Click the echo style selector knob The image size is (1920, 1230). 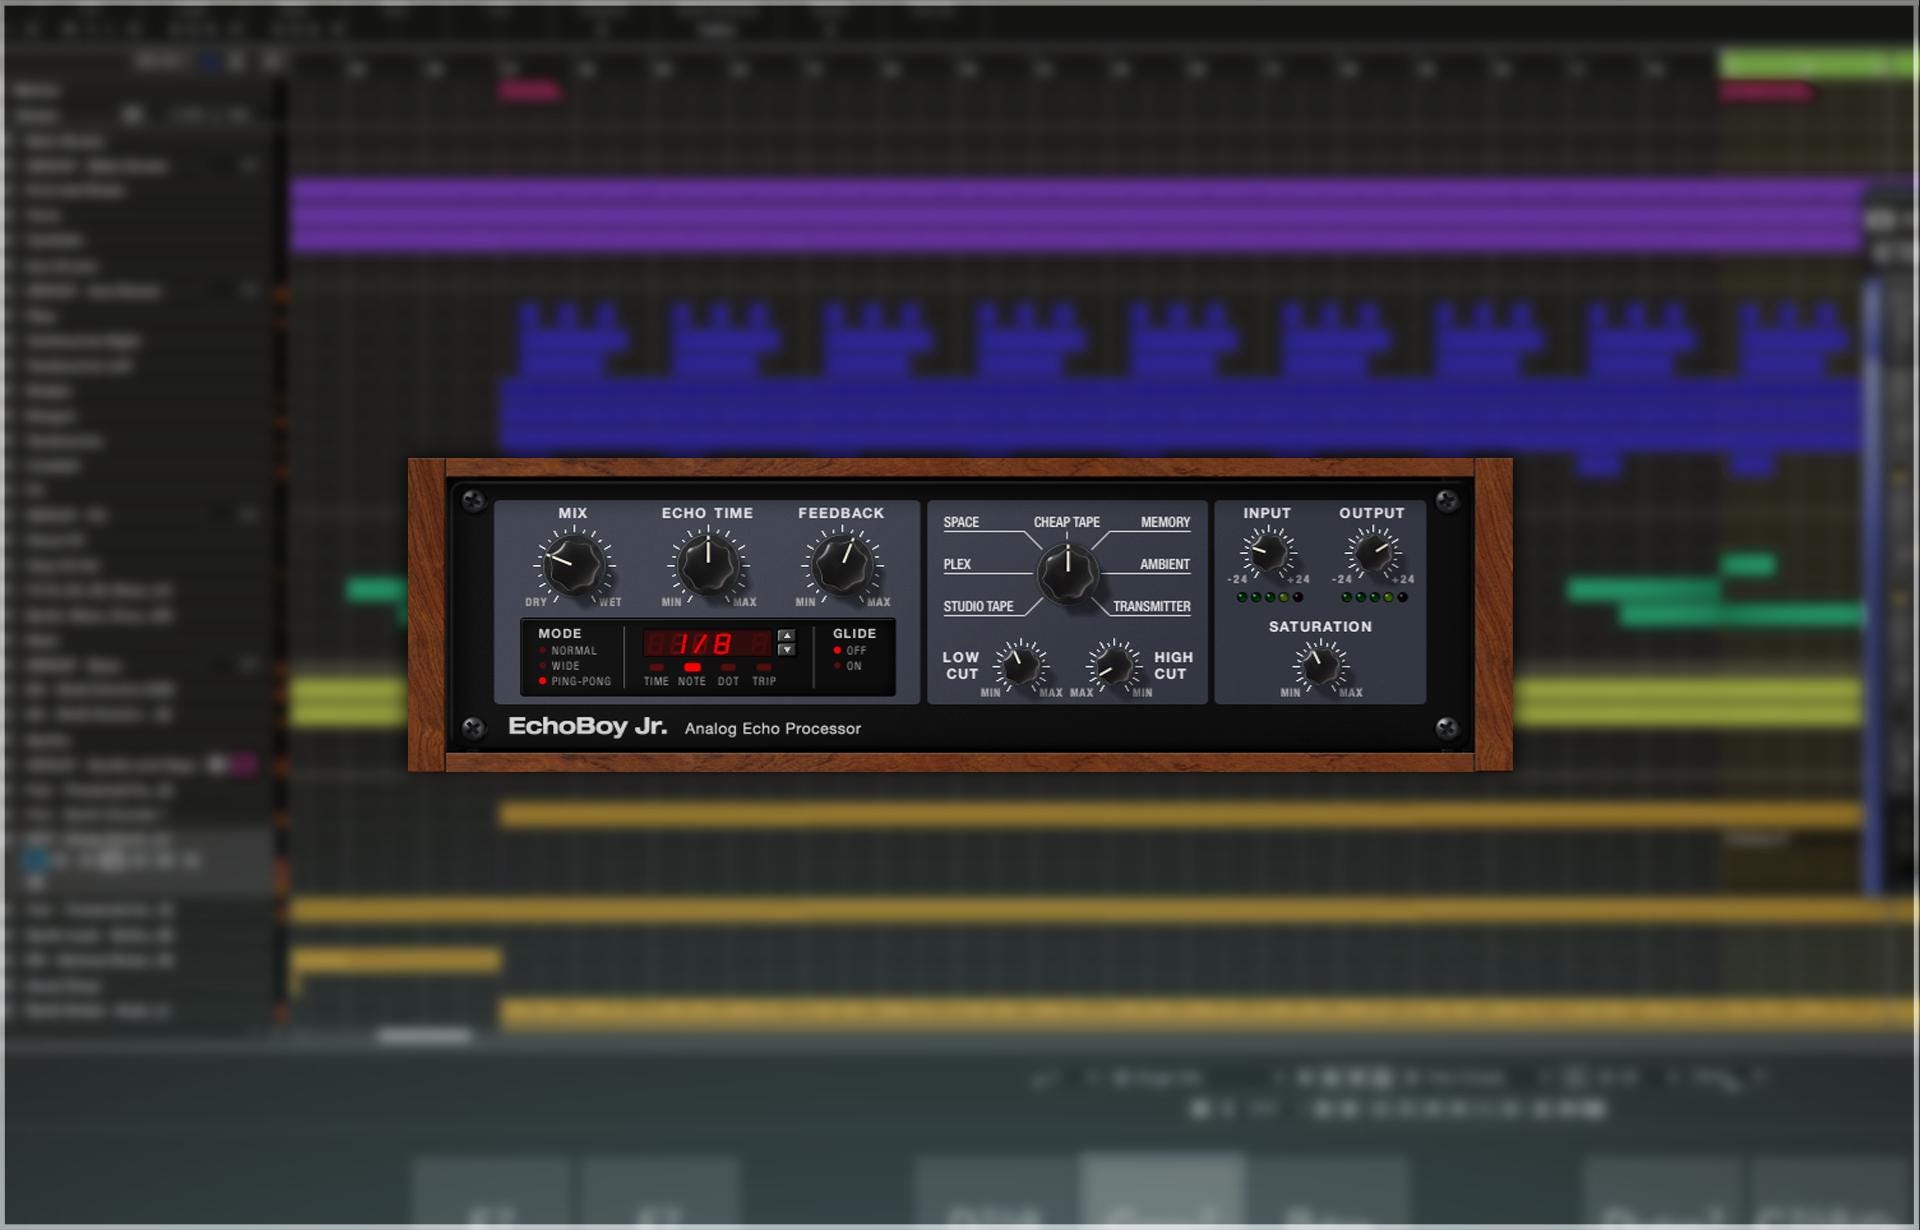pos(1067,573)
